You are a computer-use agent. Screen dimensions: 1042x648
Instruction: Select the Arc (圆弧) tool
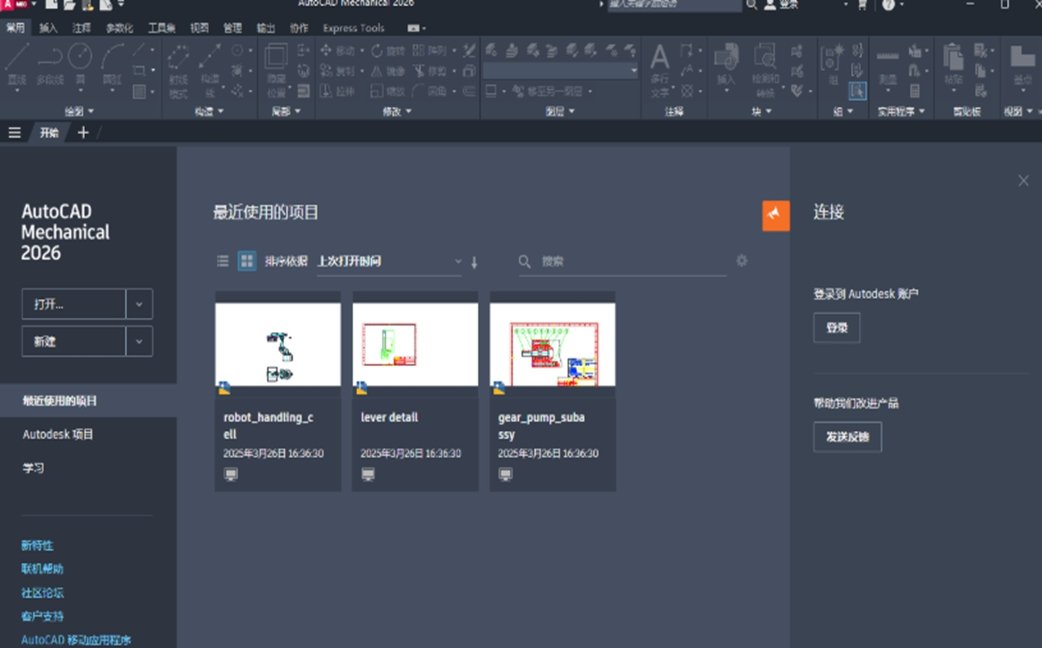tap(112, 65)
